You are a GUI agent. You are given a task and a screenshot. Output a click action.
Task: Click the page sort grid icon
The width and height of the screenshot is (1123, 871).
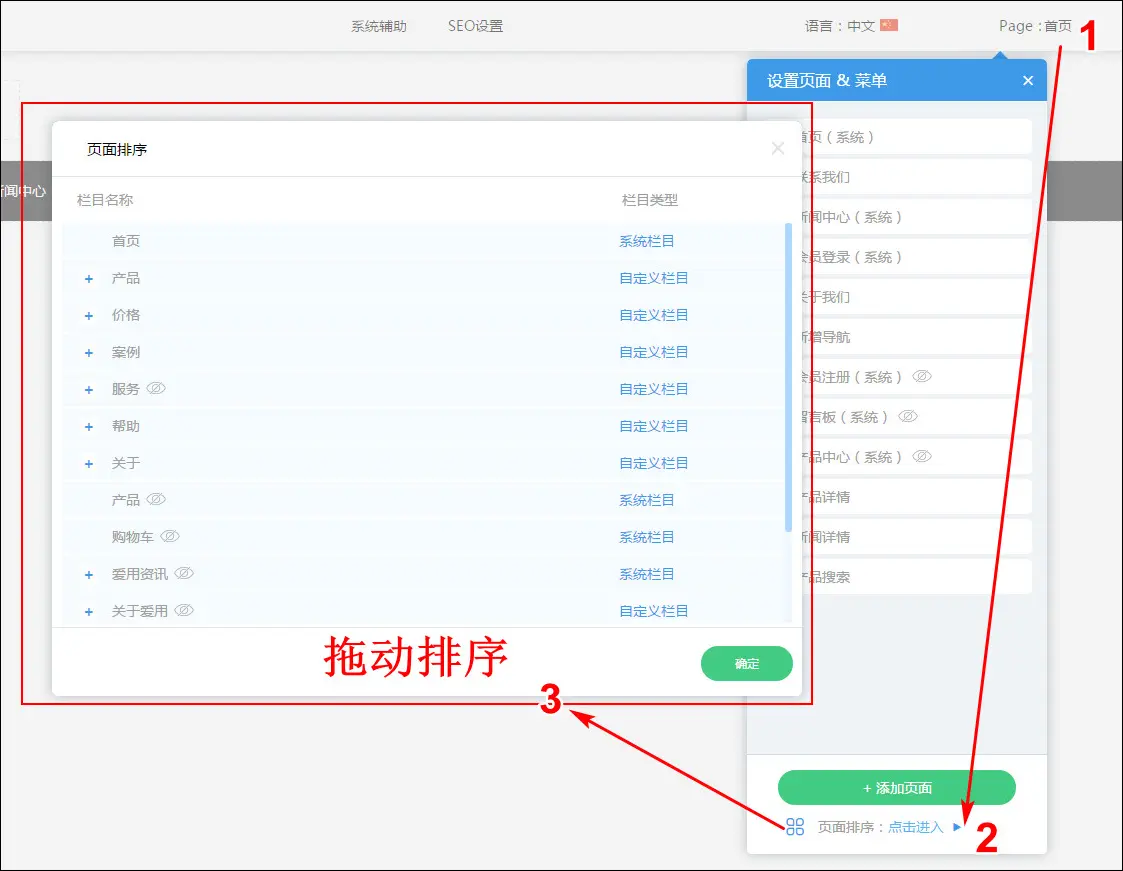coord(795,827)
